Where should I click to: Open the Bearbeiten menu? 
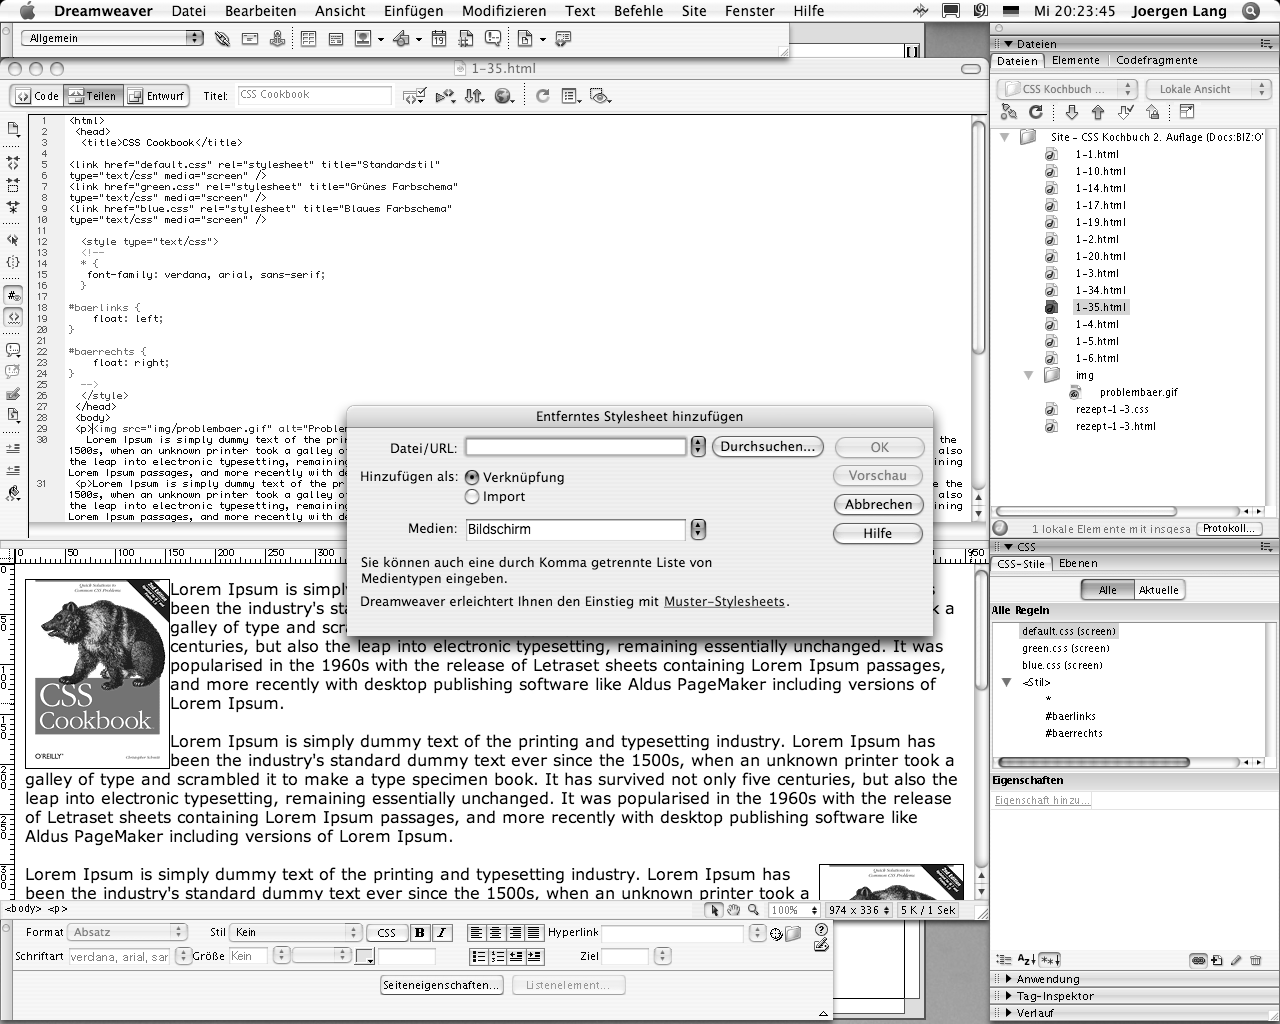click(x=260, y=11)
